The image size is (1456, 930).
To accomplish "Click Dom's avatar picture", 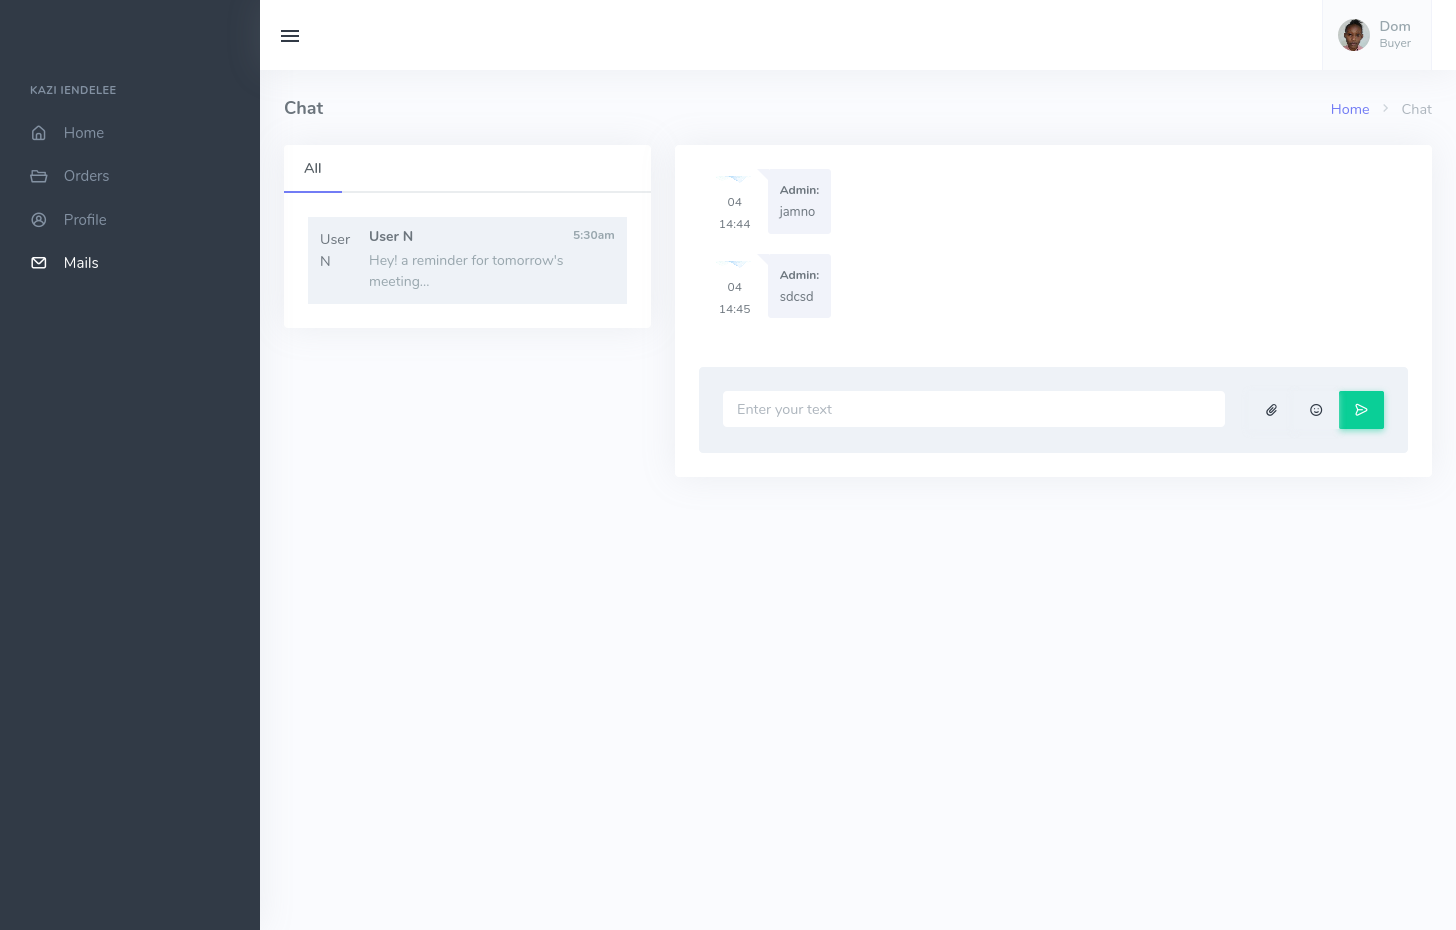I will (x=1354, y=35).
